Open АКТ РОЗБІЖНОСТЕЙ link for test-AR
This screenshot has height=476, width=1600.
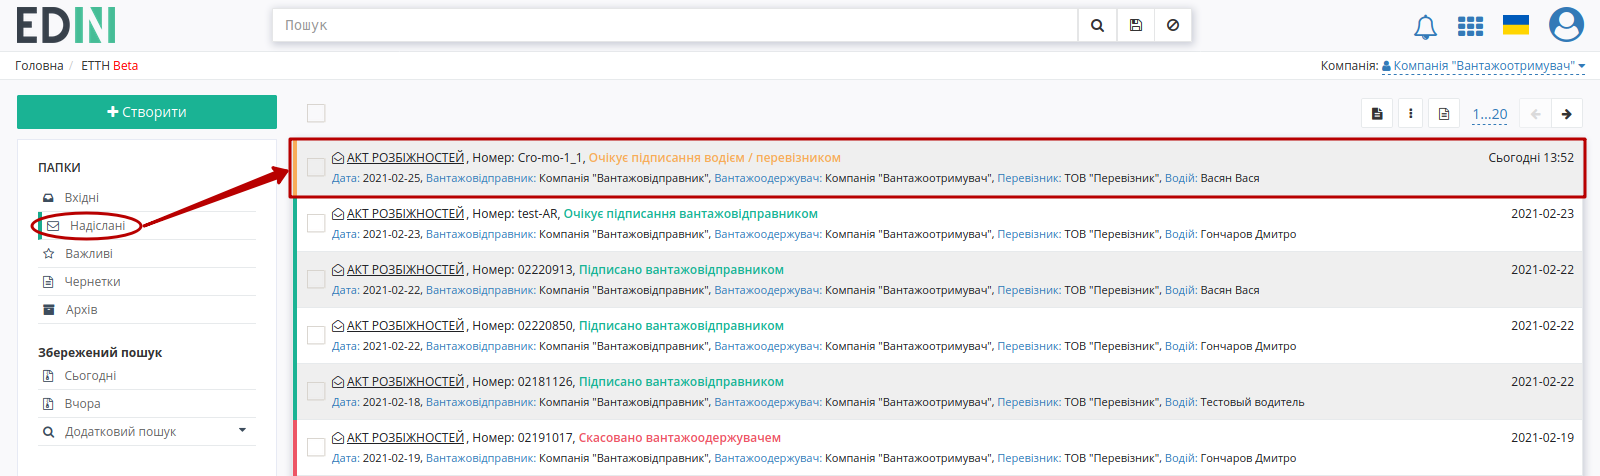tap(406, 214)
